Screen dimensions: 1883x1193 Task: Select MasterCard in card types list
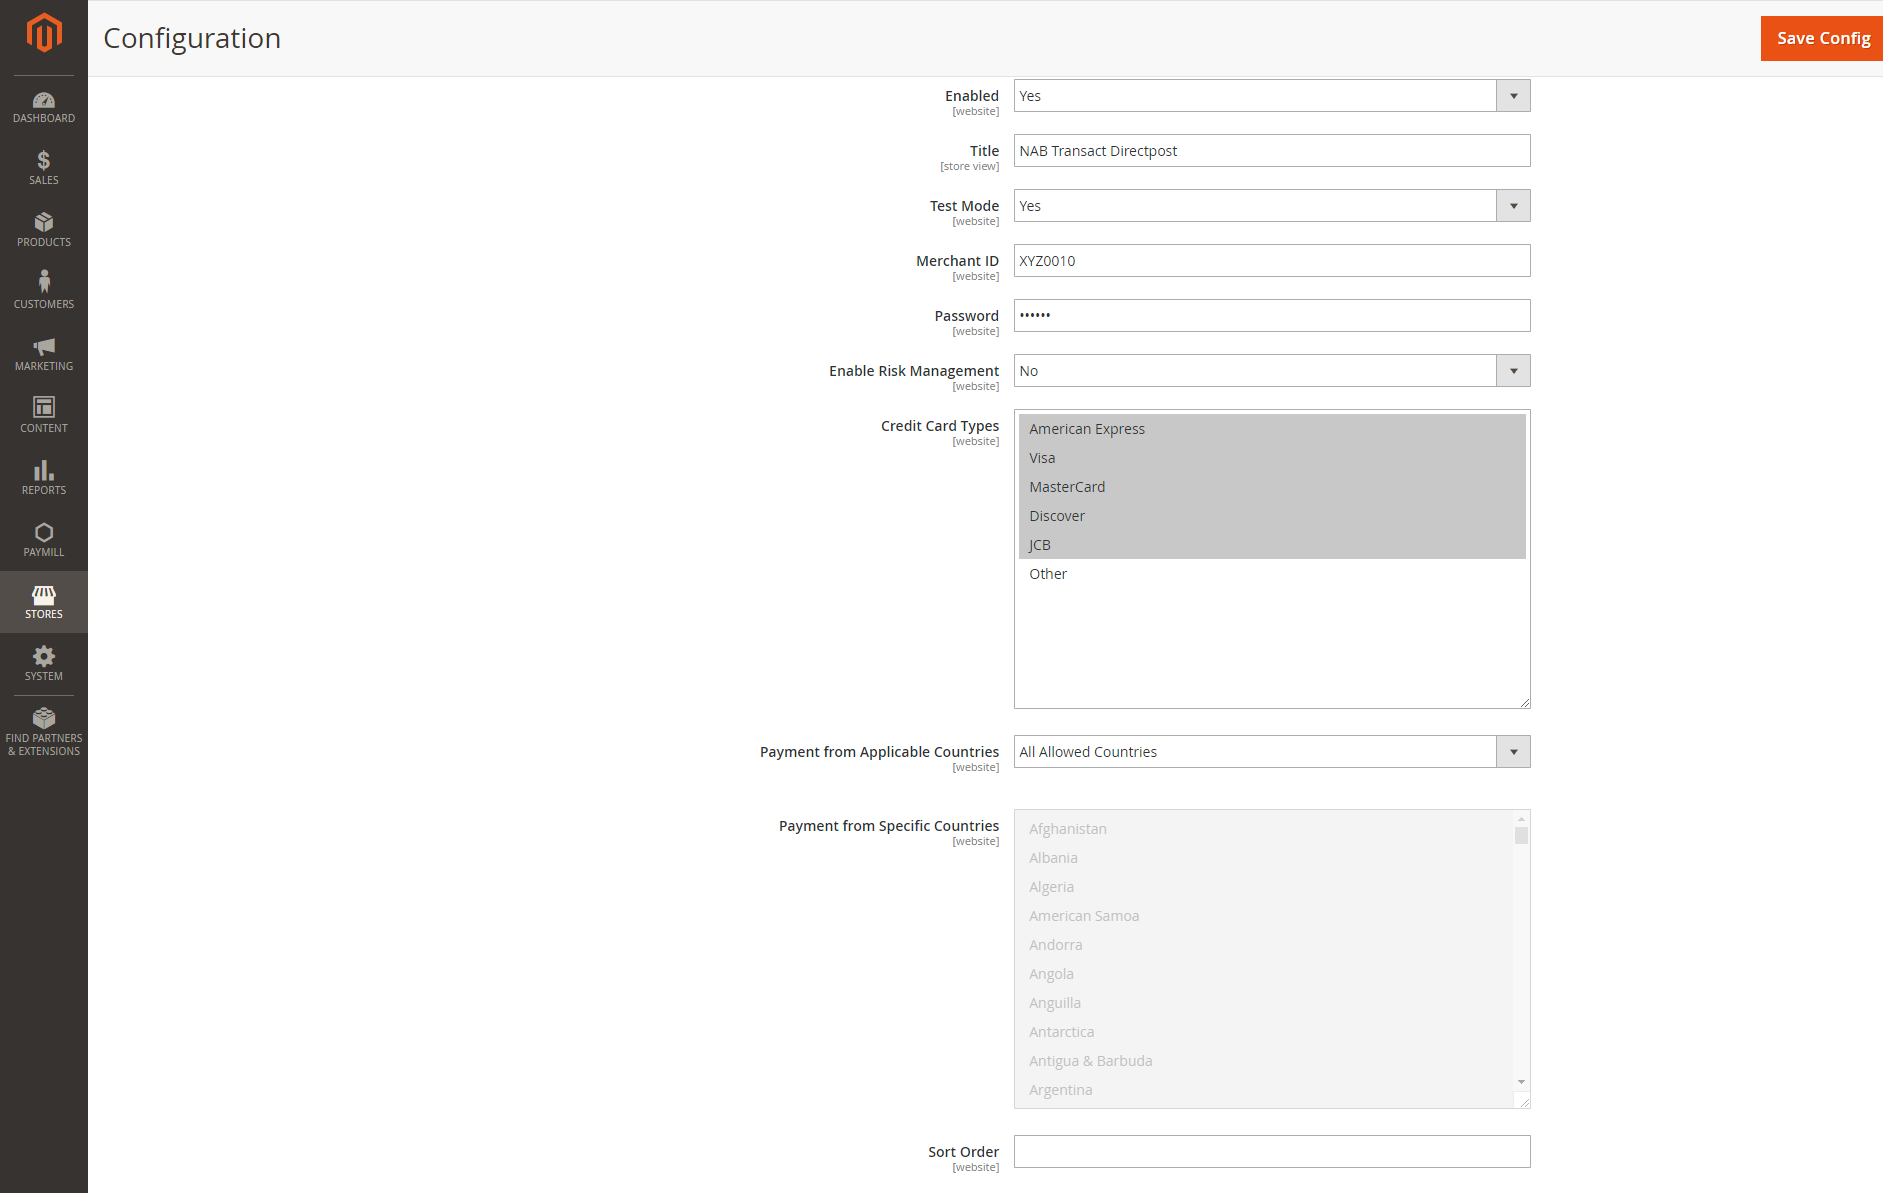1272,487
